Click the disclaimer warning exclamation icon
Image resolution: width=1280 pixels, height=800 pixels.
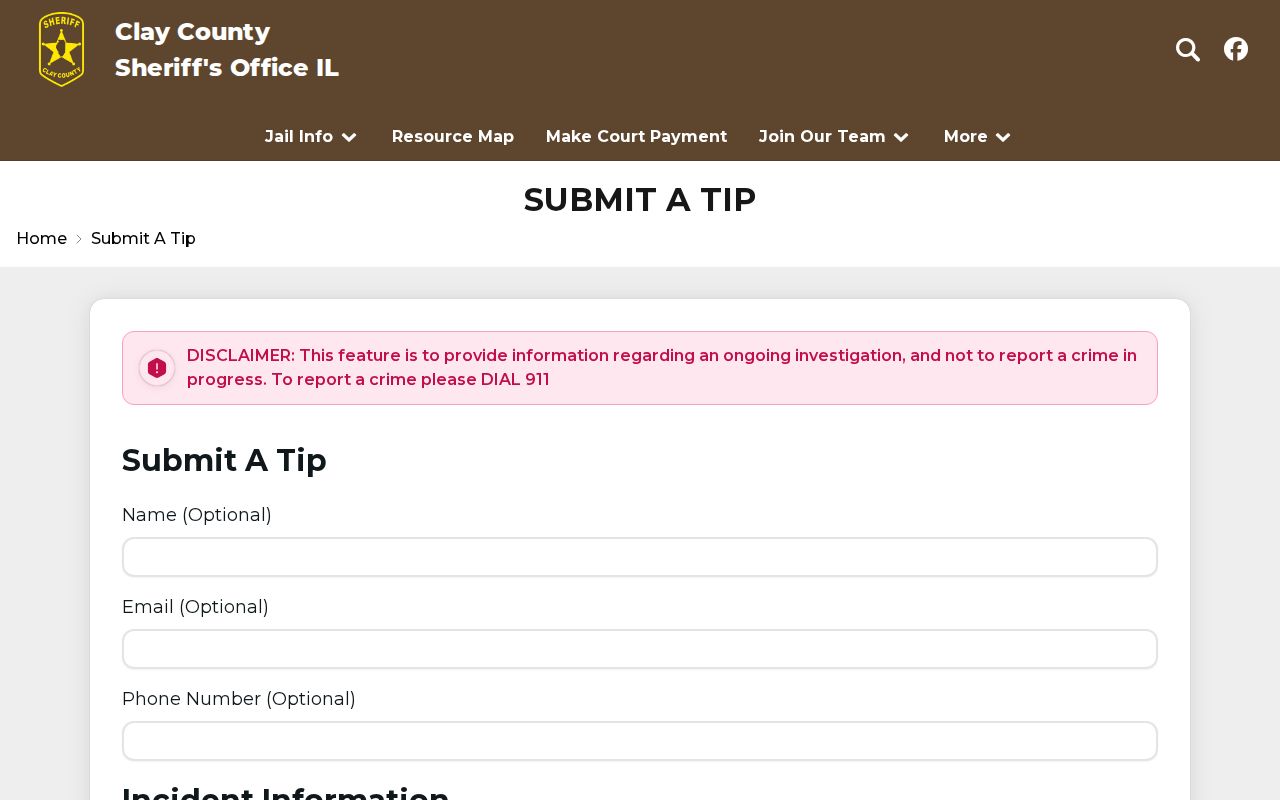157,368
